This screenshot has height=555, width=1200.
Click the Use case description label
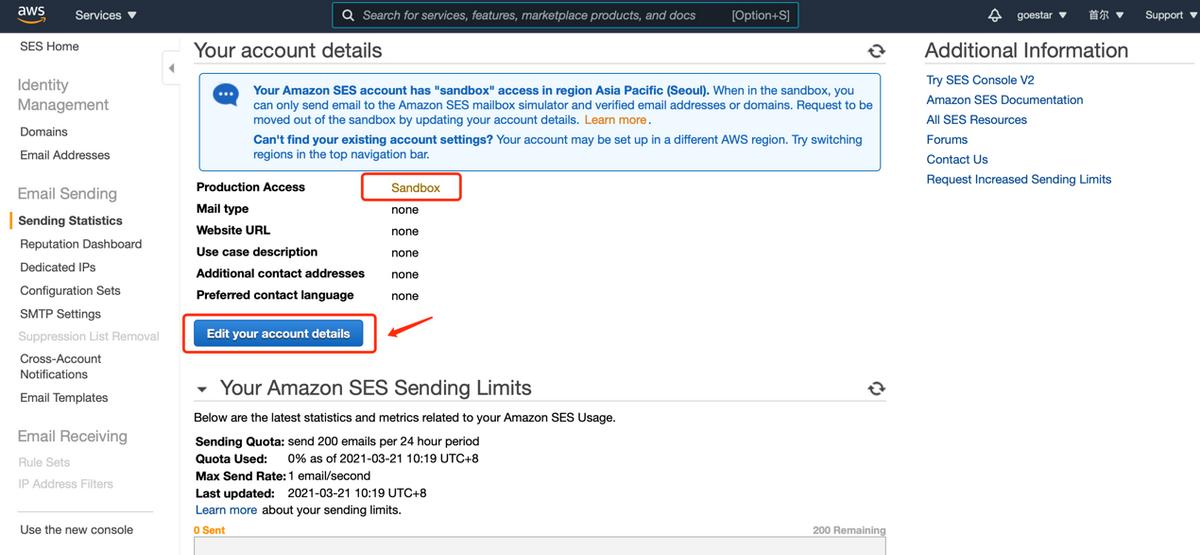pos(257,252)
